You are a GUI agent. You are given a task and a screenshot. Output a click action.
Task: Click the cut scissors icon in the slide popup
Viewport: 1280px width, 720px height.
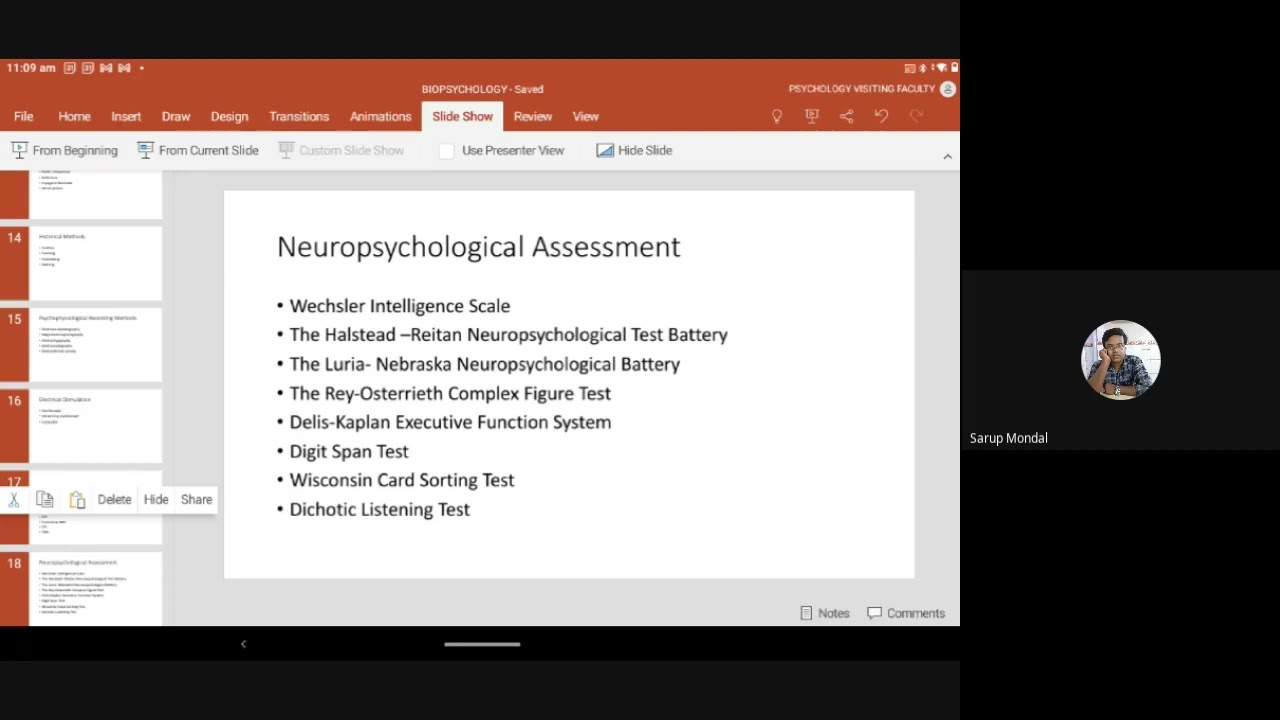[x=14, y=500]
